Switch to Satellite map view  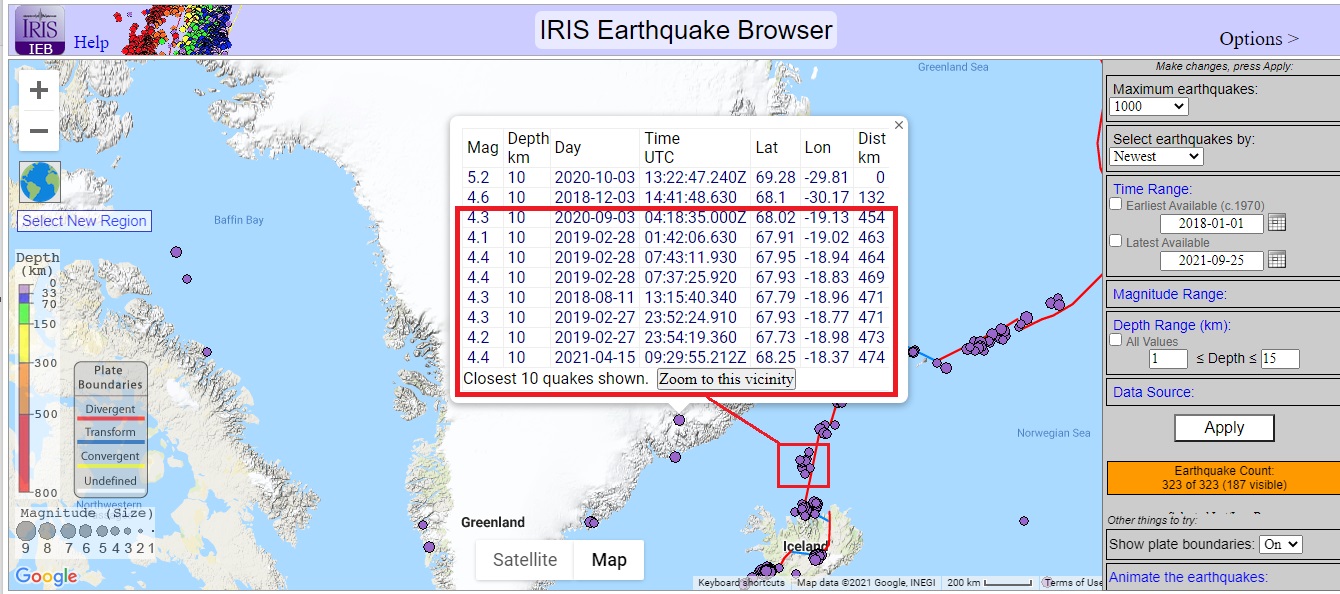[524, 560]
